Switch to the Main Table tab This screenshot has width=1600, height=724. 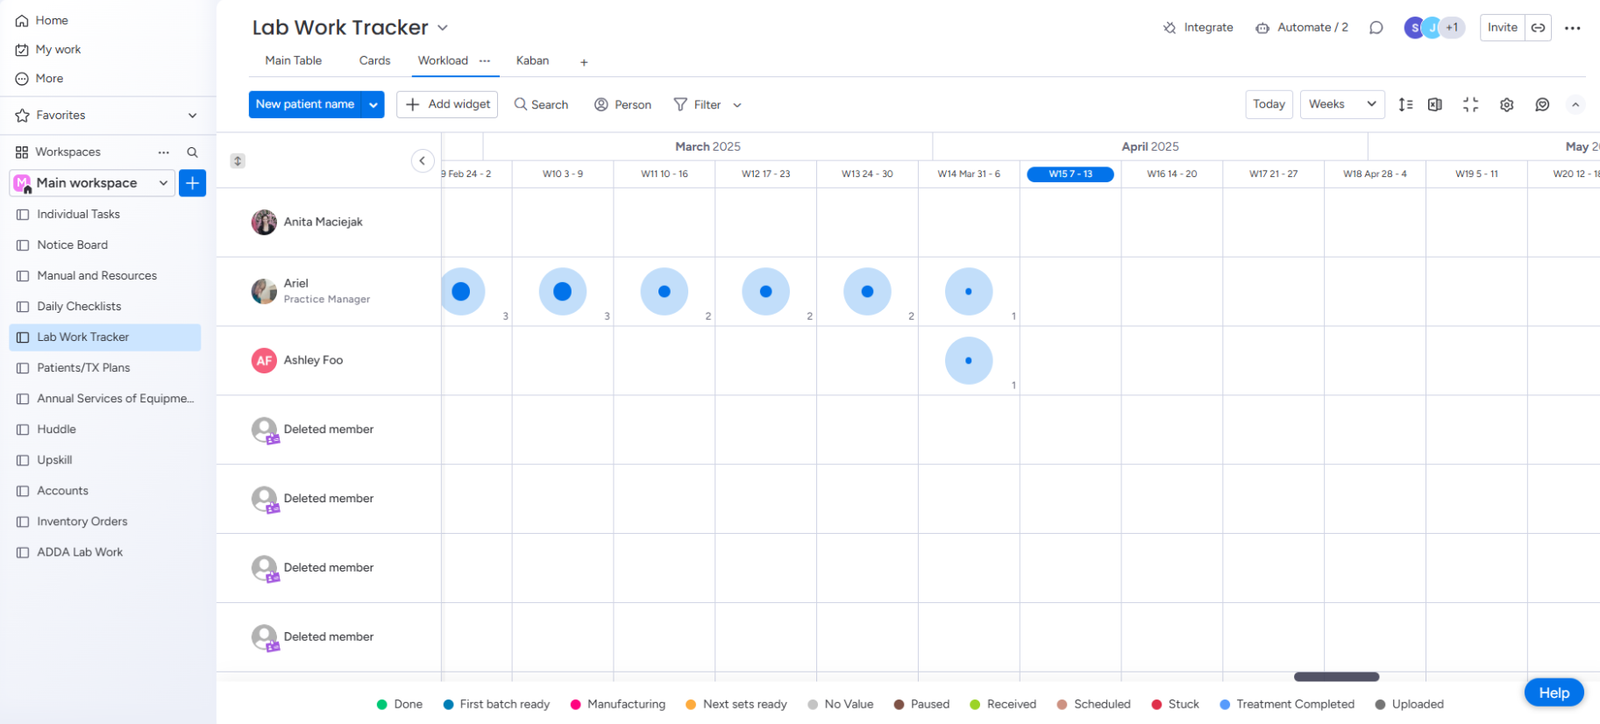coord(293,61)
